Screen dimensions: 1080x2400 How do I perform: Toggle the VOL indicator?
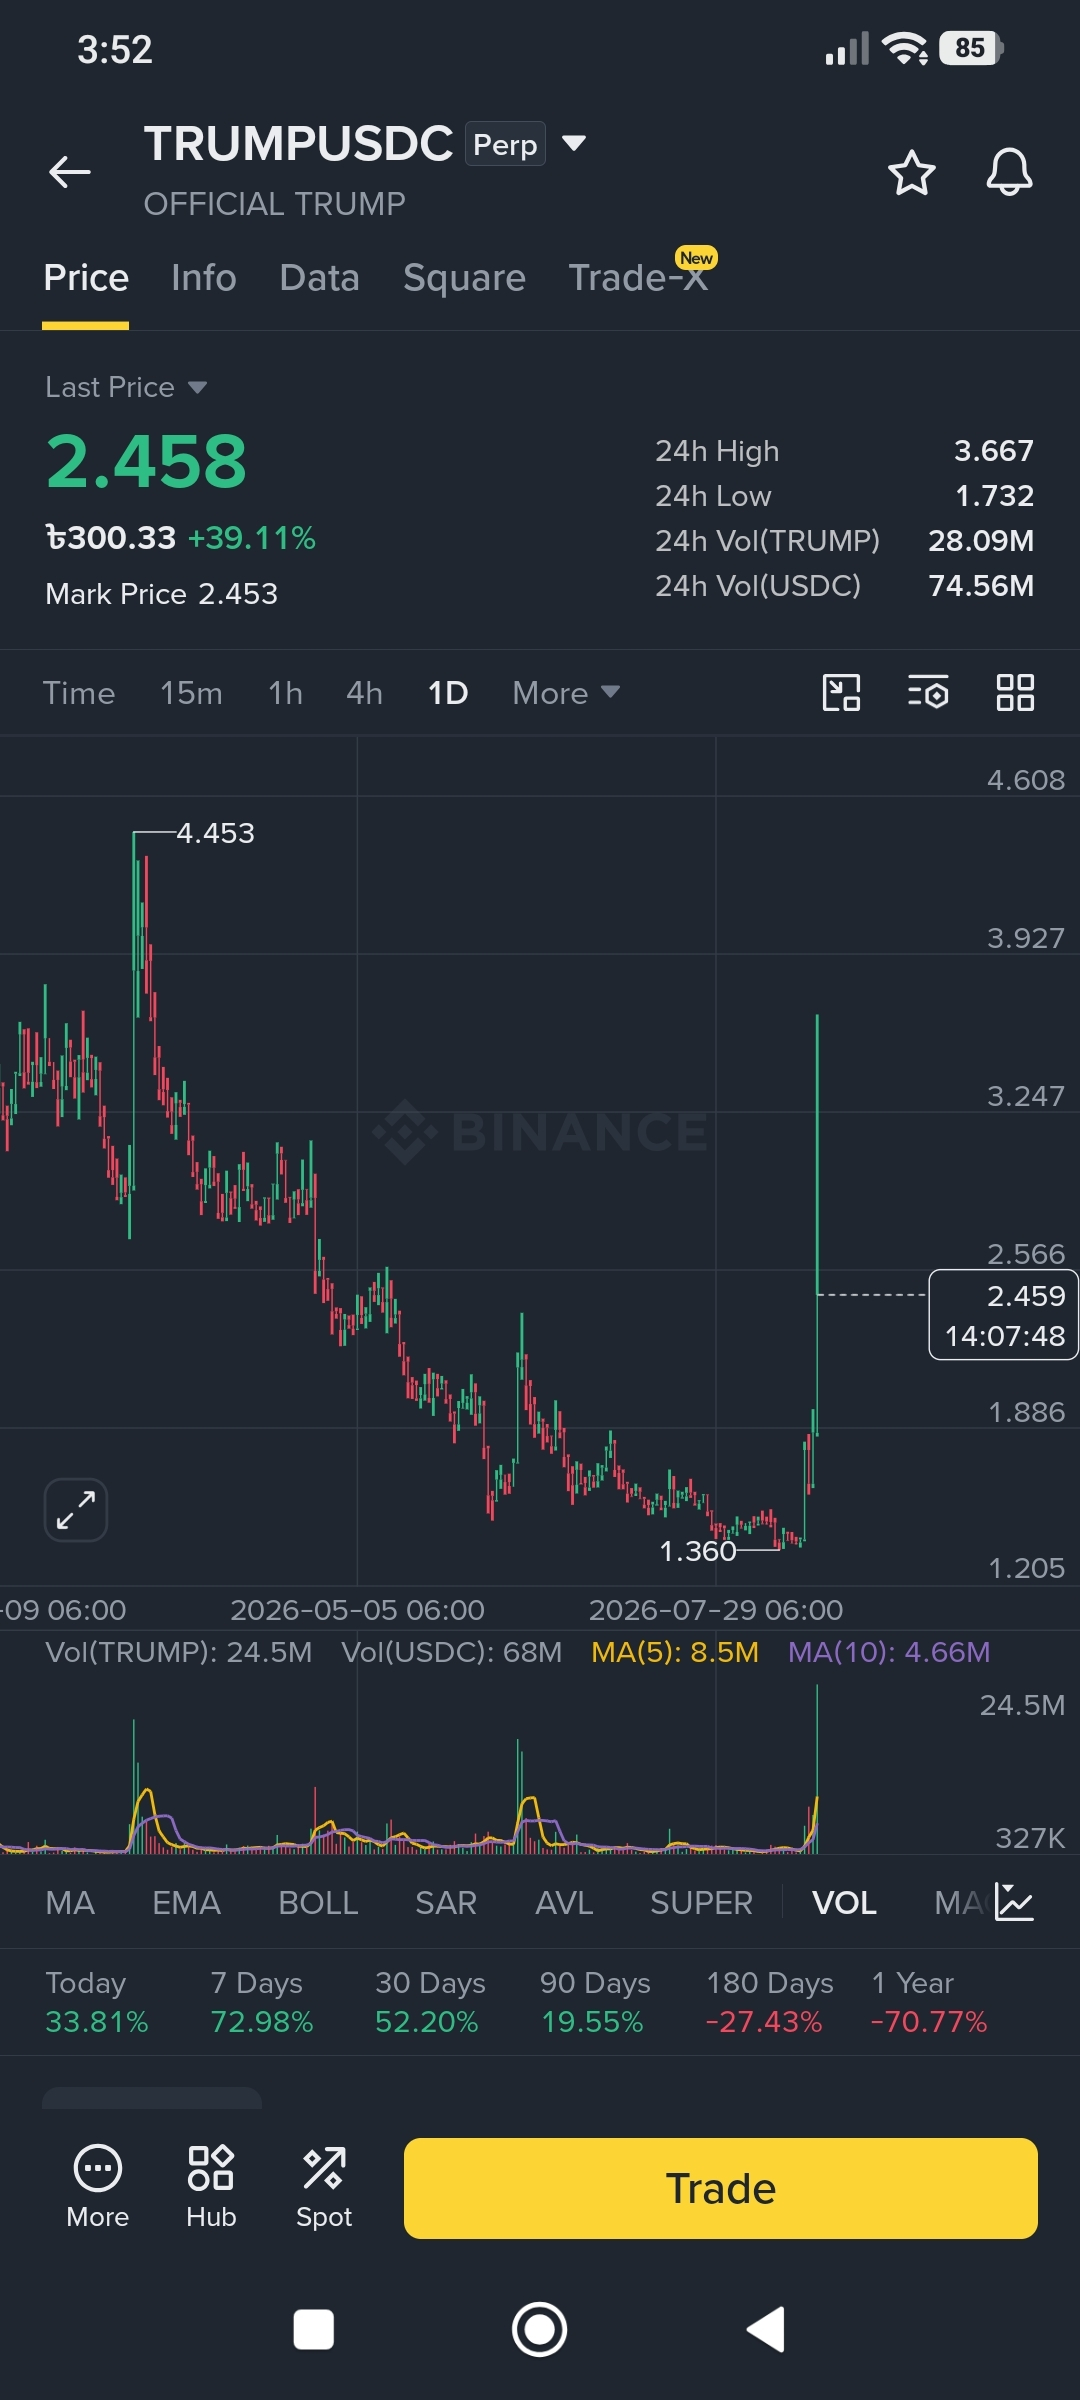[x=844, y=1902]
